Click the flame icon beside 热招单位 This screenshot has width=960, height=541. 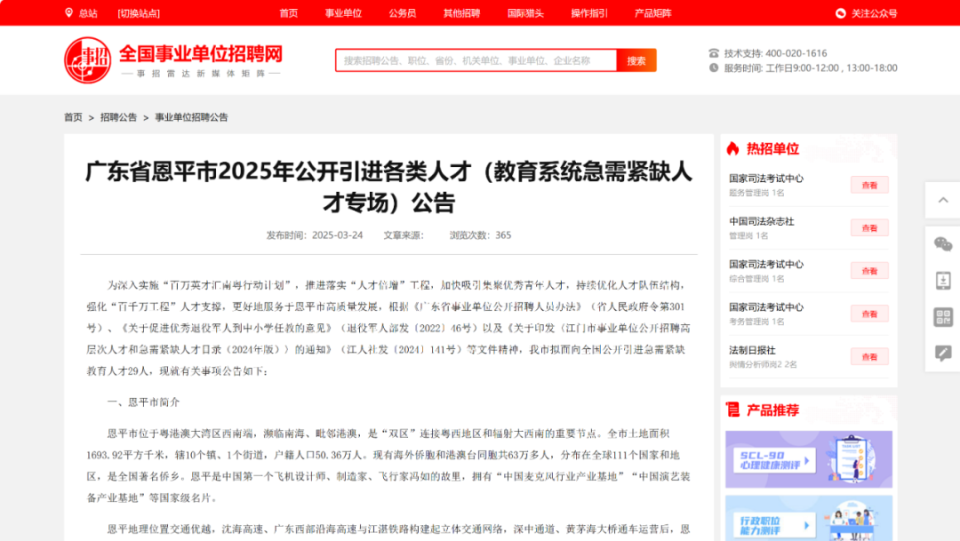click(x=733, y=149)
